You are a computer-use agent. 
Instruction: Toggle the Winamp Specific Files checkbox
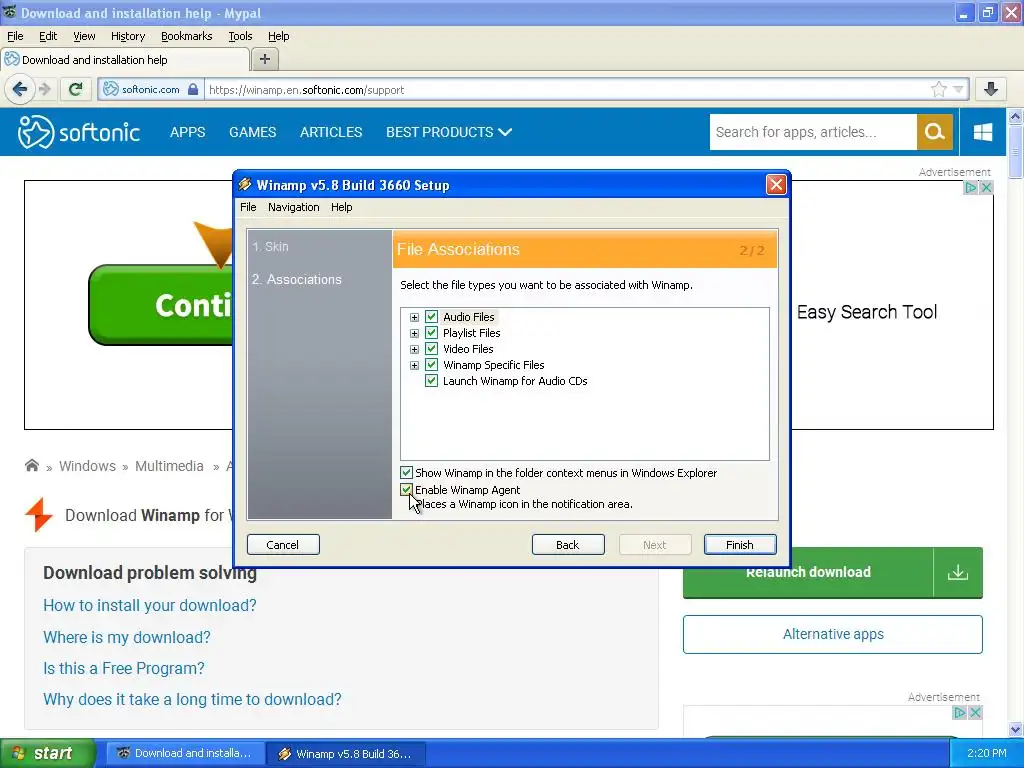(x=431, y=364)
